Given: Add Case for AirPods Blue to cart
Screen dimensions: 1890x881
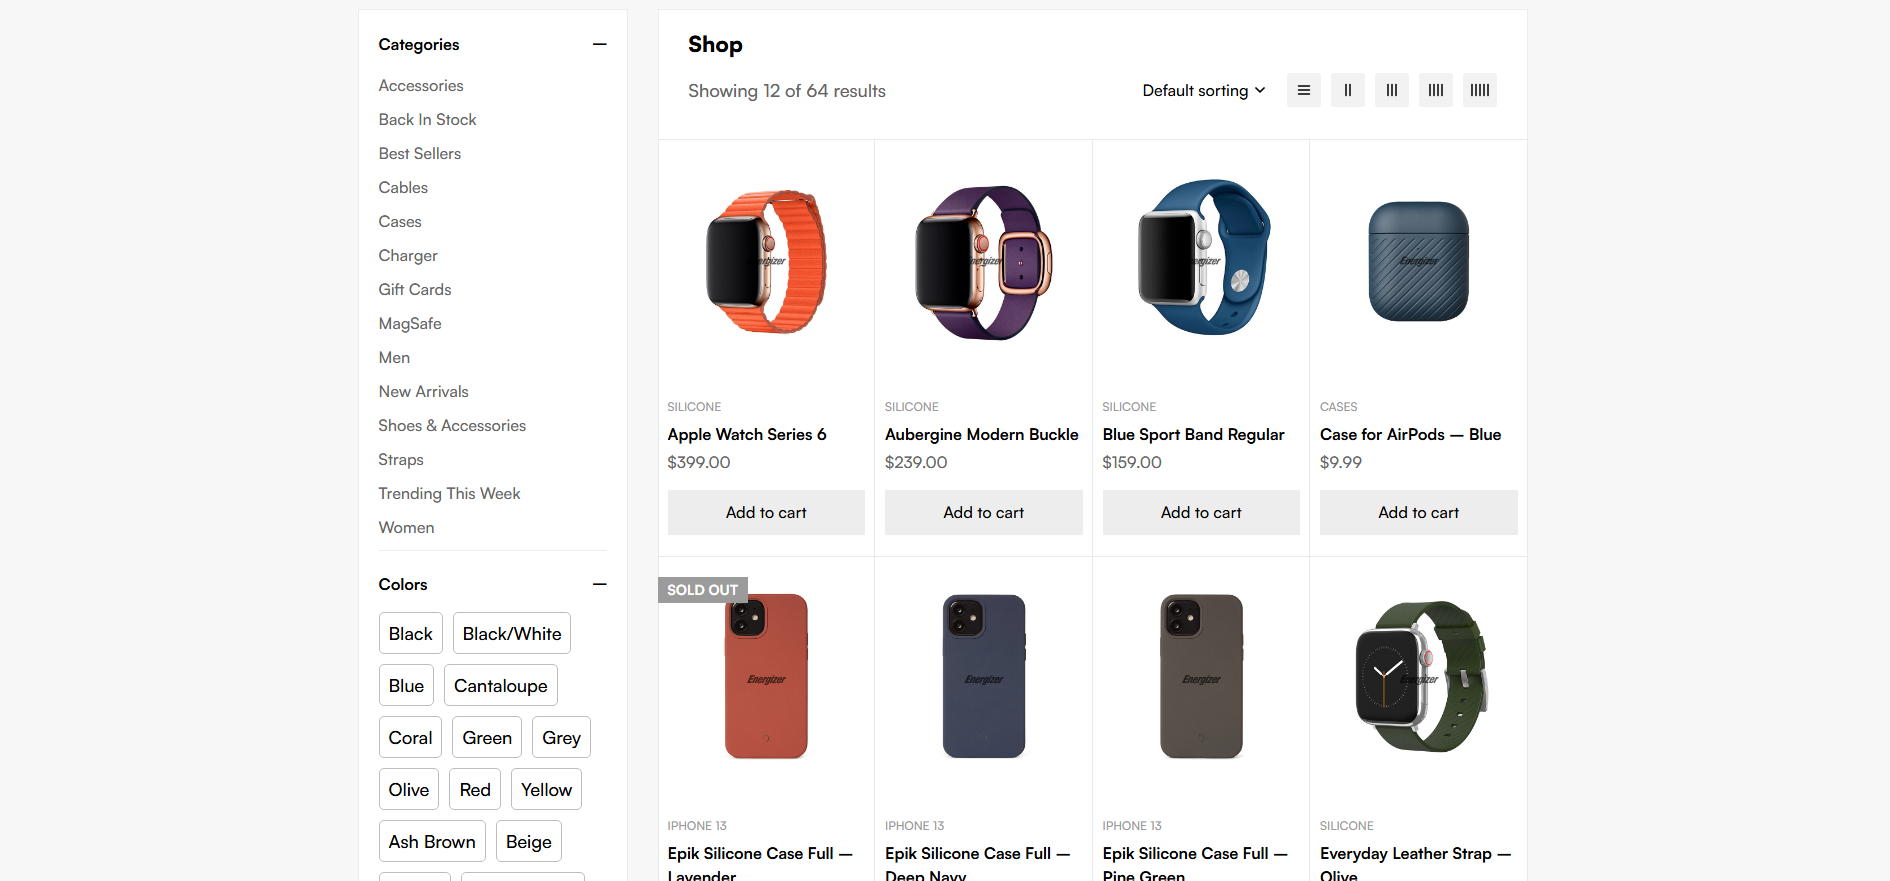Looking at the screenshot, I should [1418, 512].
